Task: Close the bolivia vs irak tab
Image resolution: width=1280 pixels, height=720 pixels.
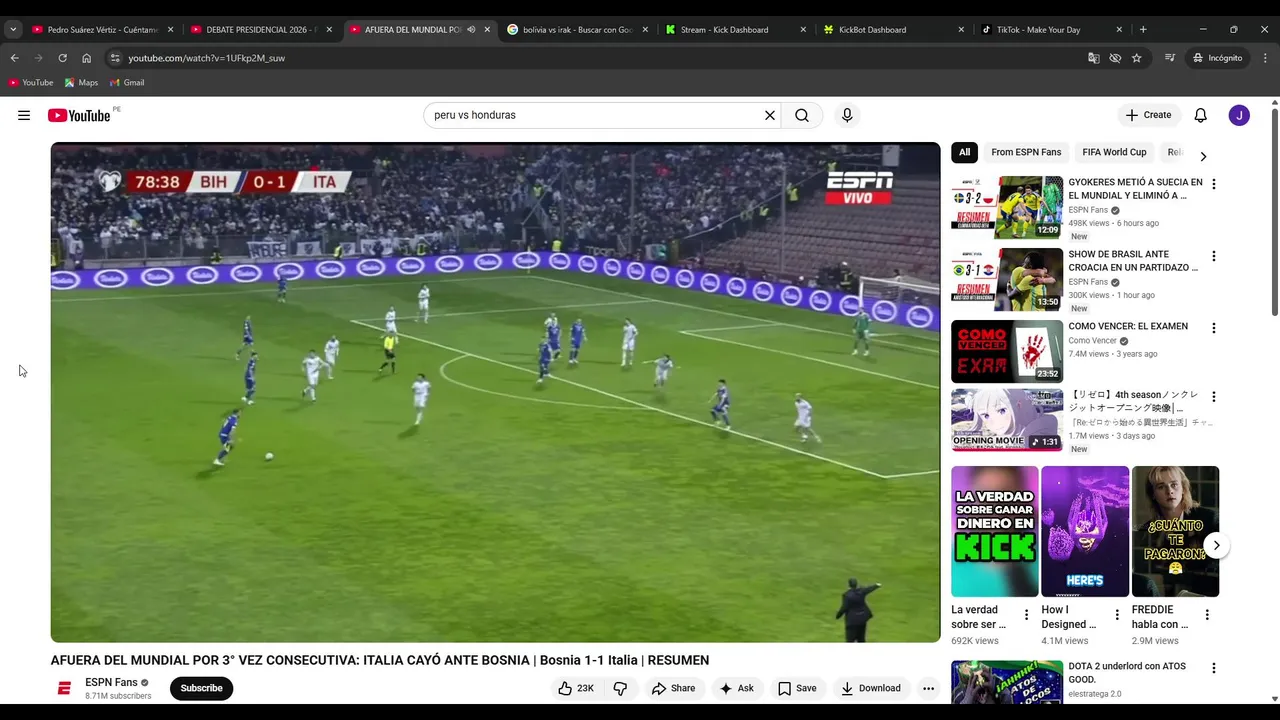Action: [645, 30]
